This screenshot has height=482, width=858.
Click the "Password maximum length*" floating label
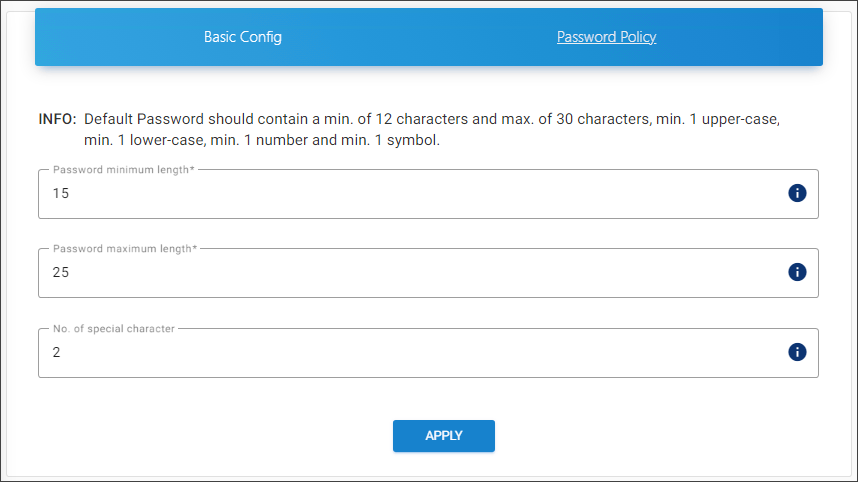[125, 249]
